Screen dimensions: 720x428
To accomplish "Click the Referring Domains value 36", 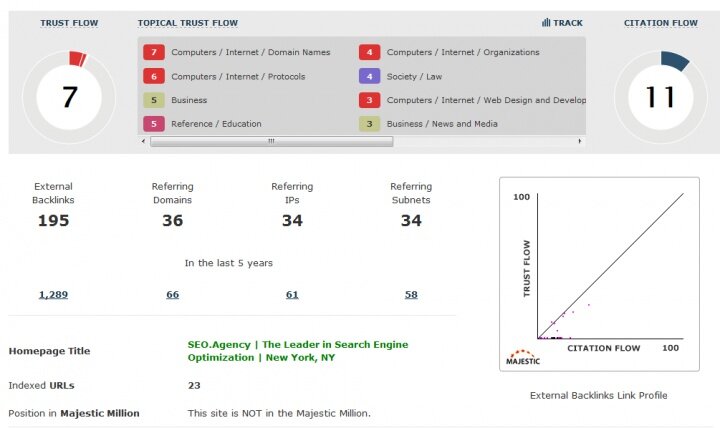I will pyautogui.click(x=173, y=220).
